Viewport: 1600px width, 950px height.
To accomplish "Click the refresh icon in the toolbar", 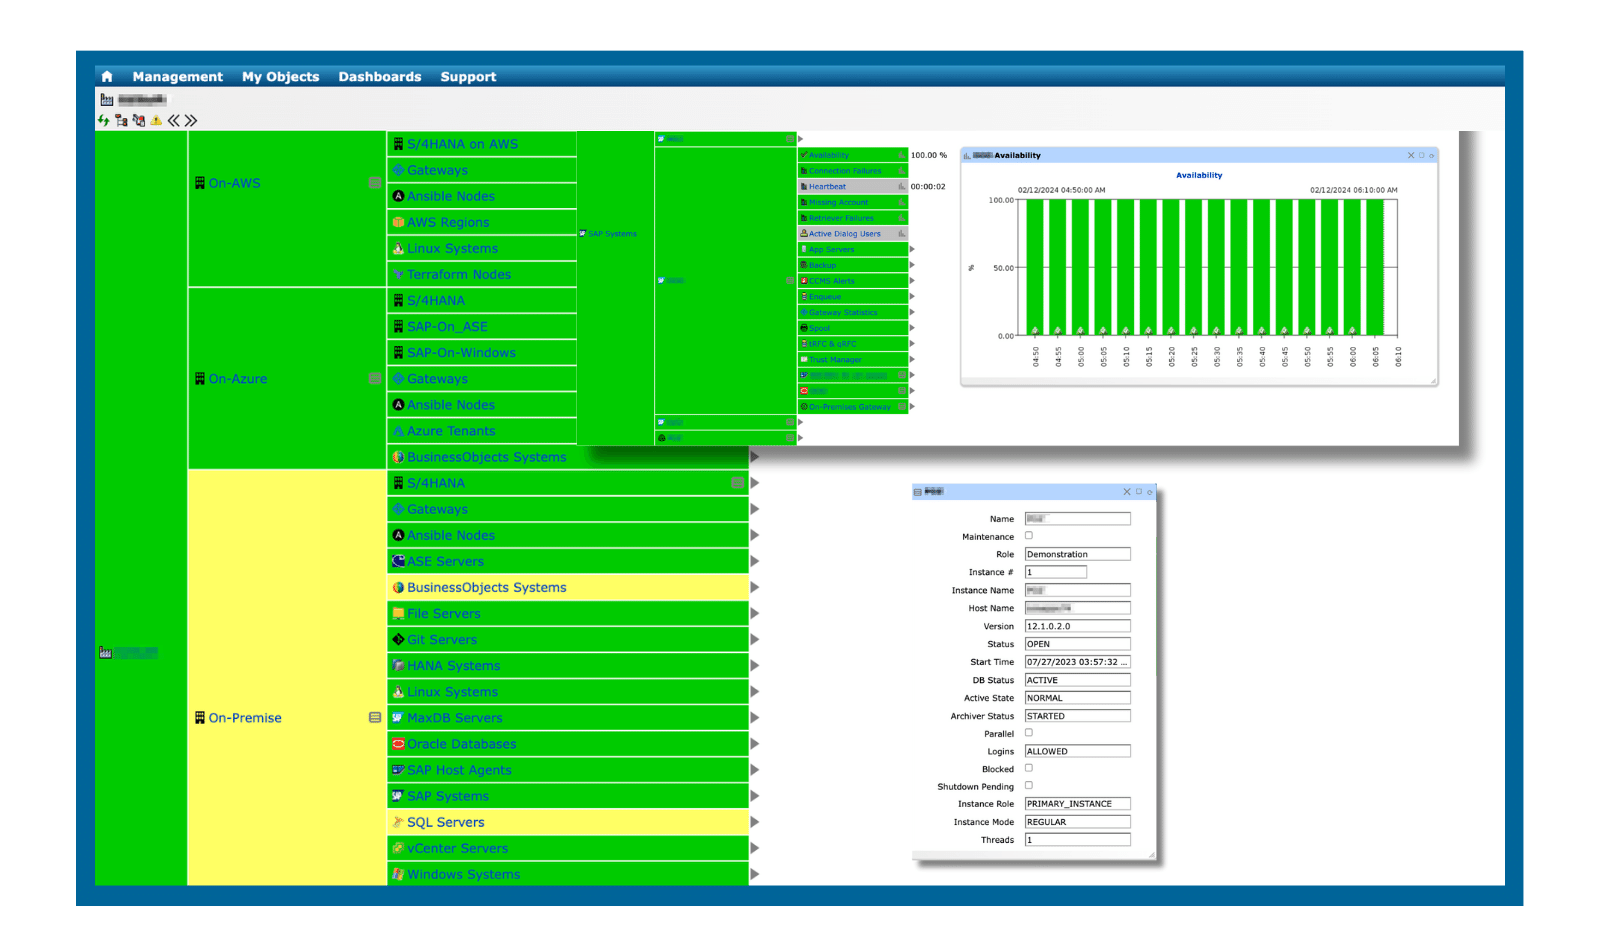I will click(x=103, y=120).
